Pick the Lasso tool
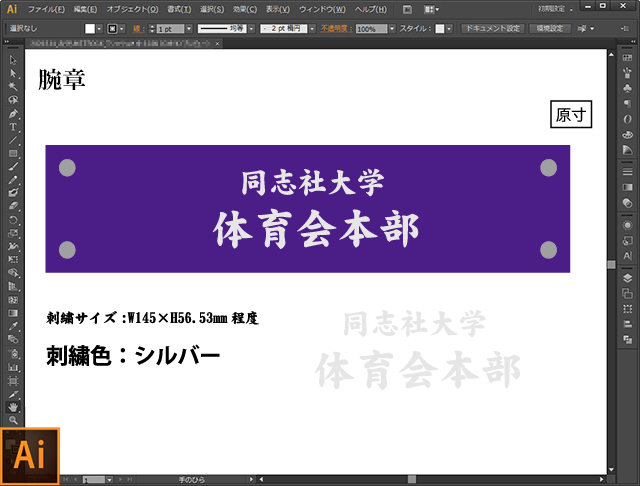Image resolution: width=640 pixels, height=486 pixels. pos(13,100)
